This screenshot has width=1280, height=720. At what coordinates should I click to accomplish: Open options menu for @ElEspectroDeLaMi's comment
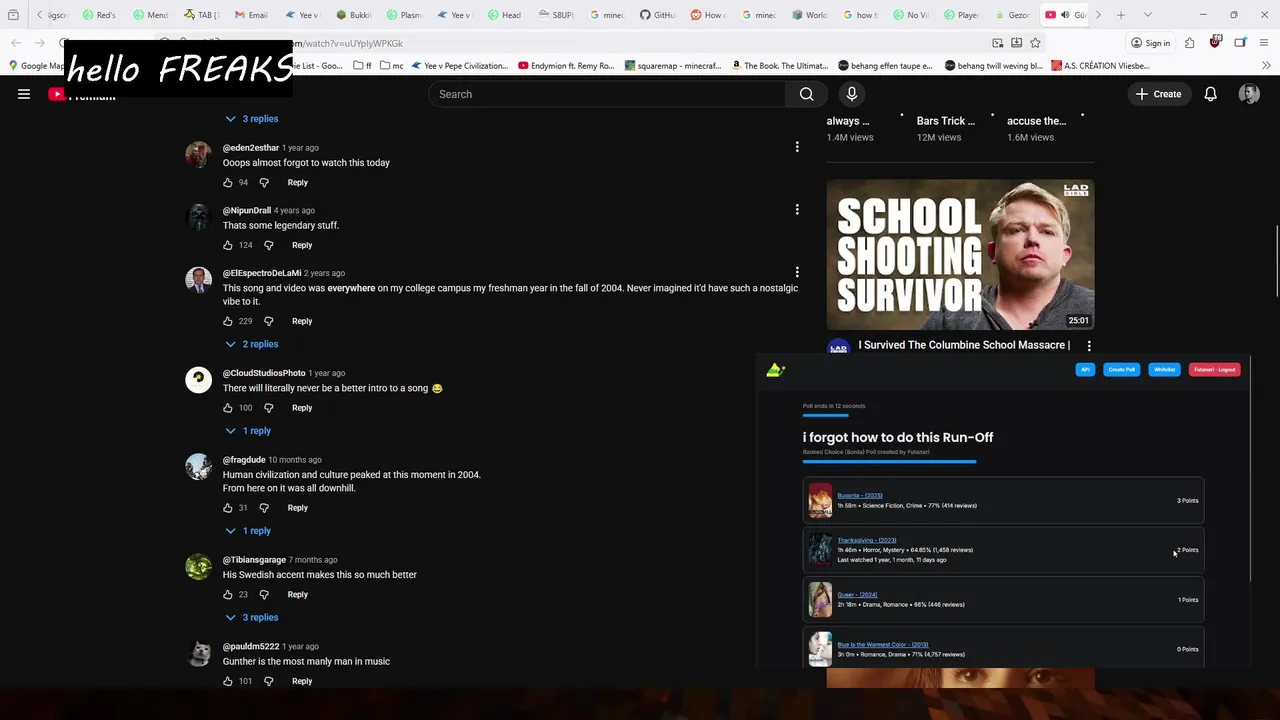click(797, 272)
